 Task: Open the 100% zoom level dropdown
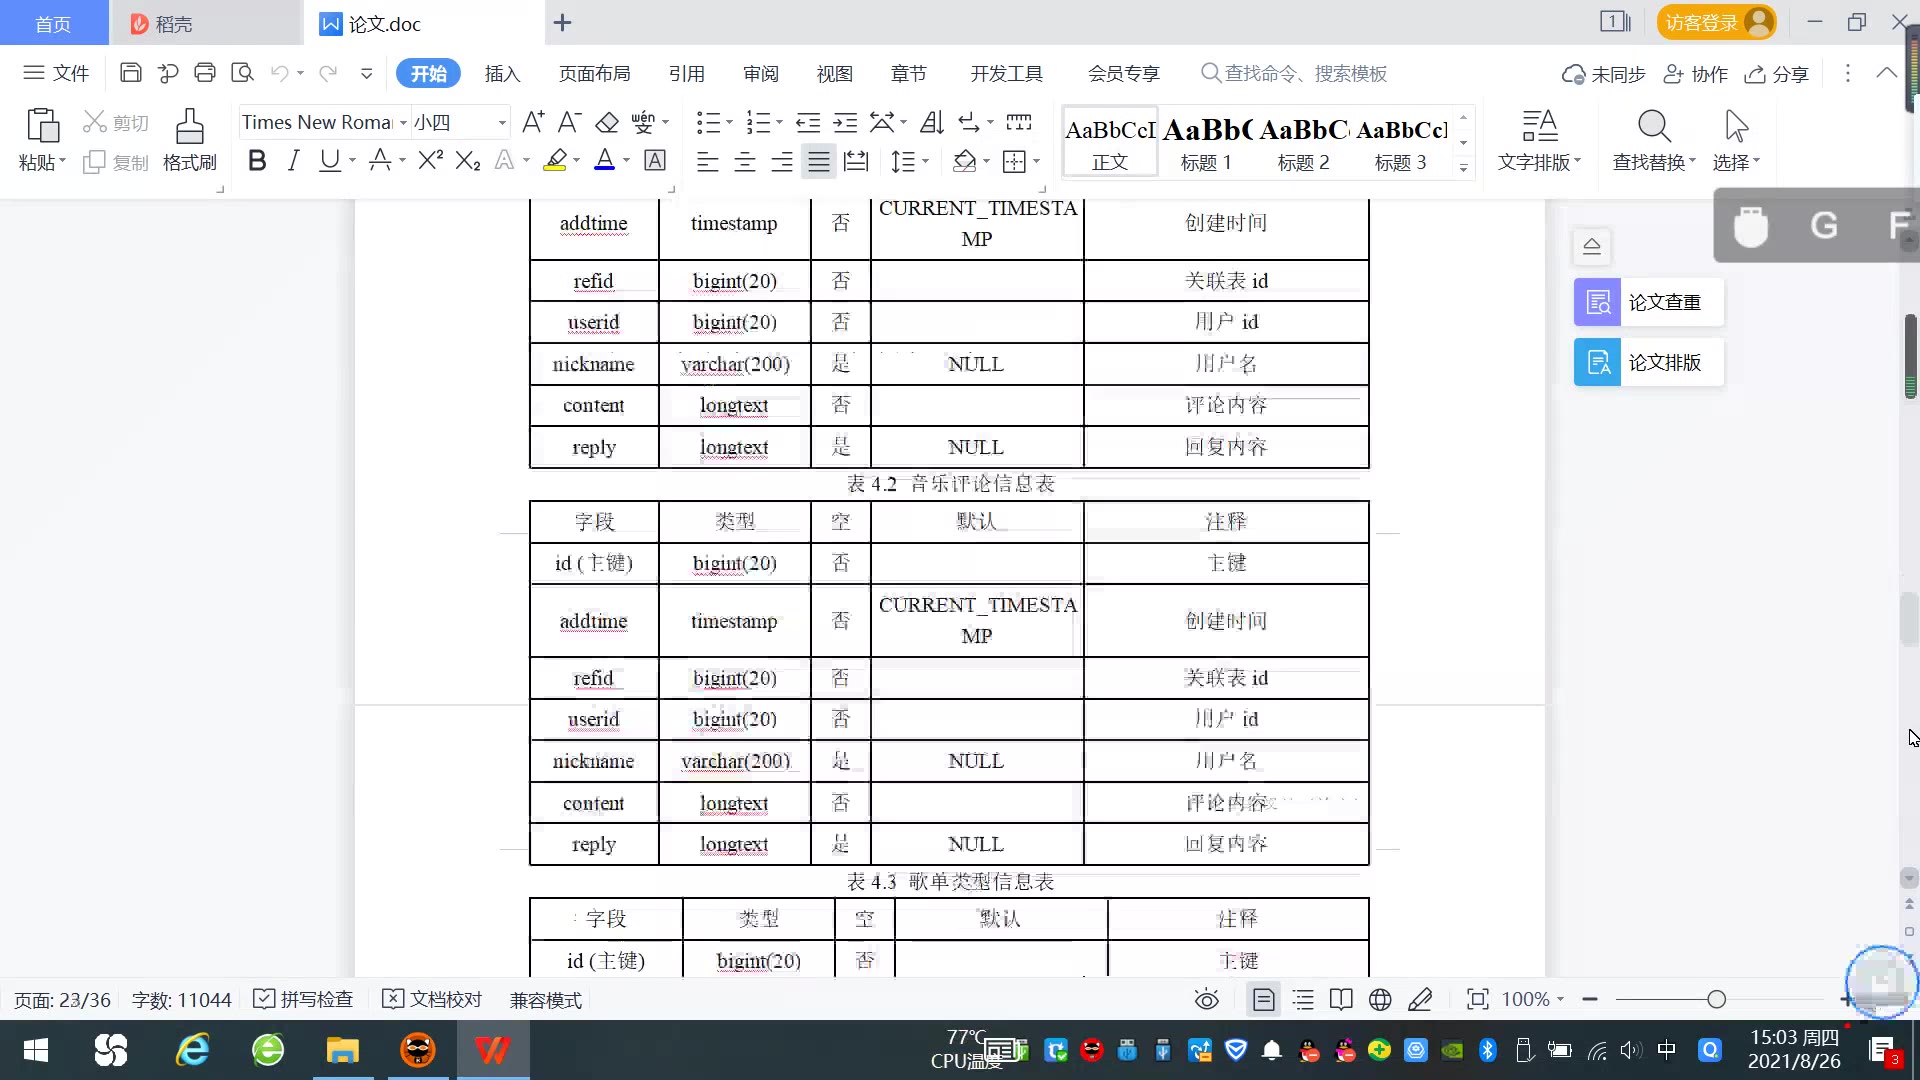pyautogui.click(x=1533, y=999)
